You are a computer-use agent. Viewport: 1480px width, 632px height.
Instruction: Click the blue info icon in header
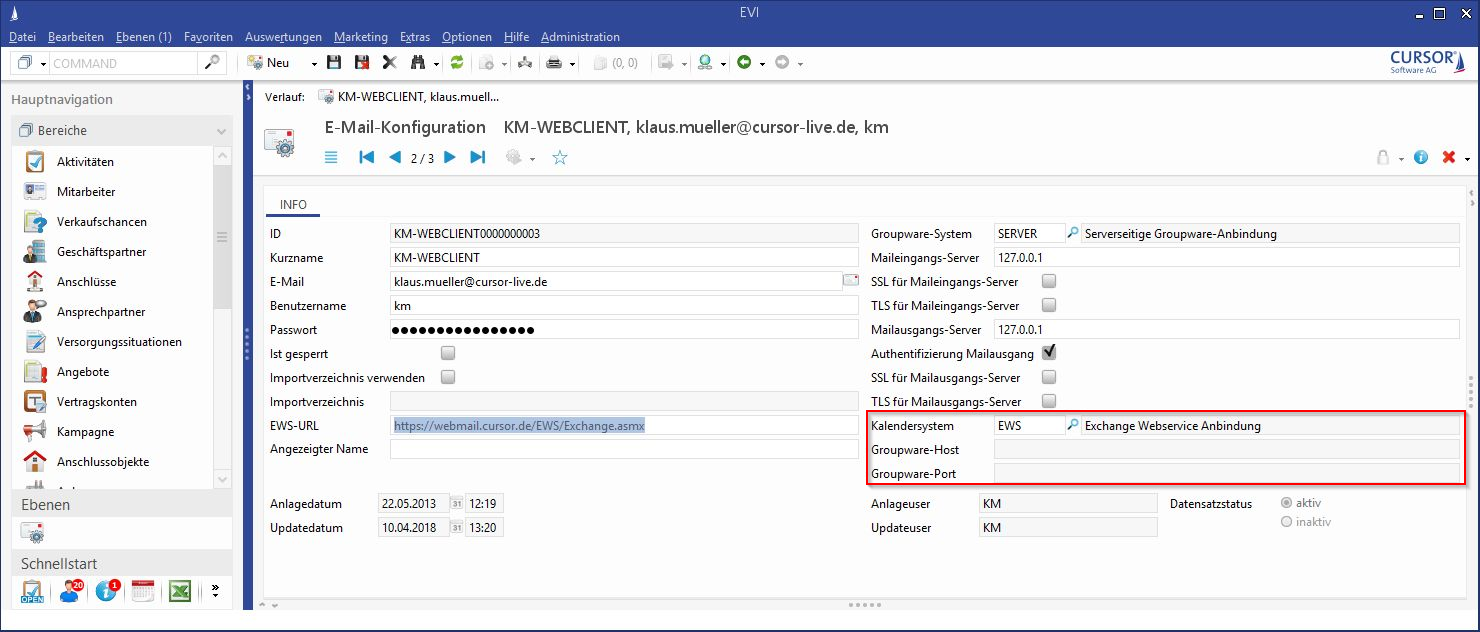tap(1421, 158)
